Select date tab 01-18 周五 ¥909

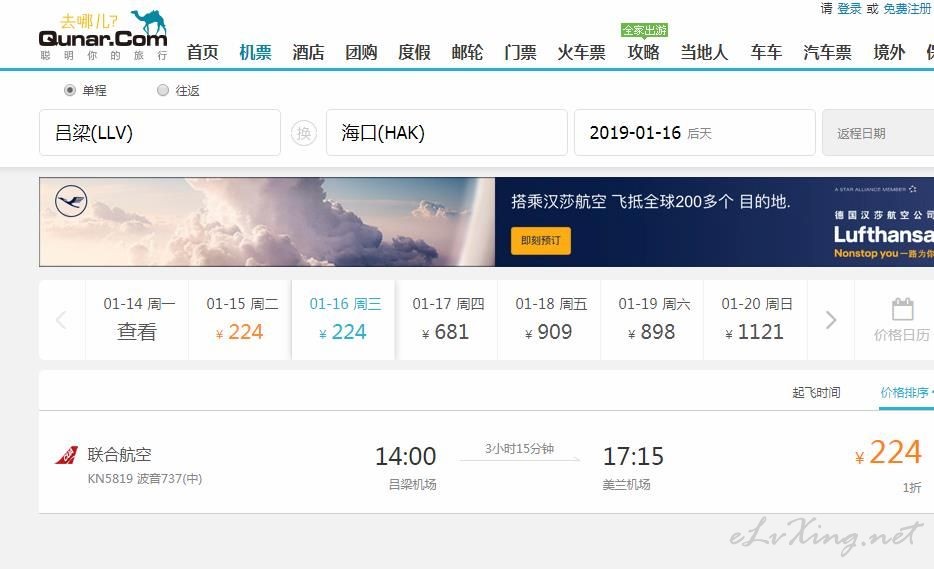pyautogui.click(x=549, y=320)
